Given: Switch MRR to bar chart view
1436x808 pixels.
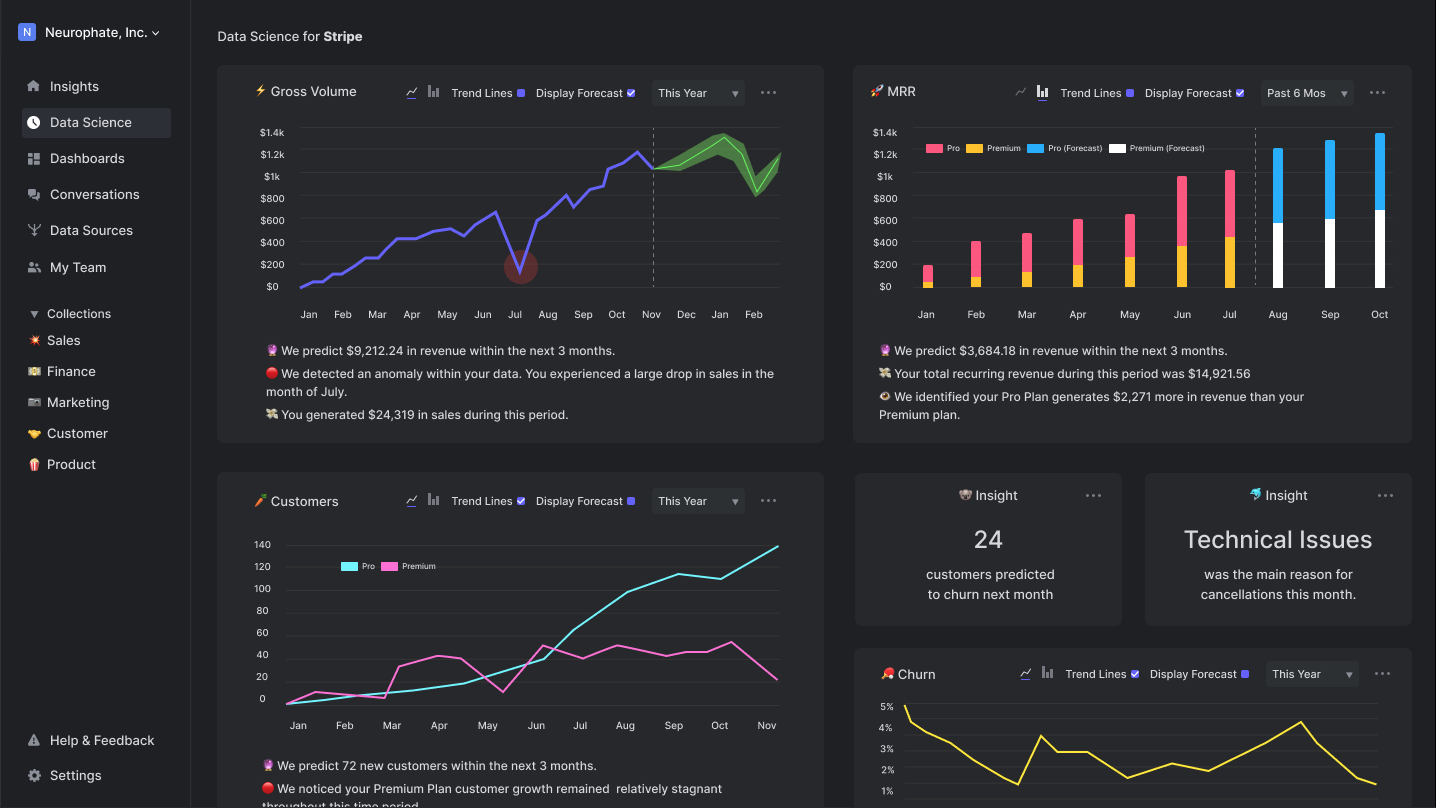Looking at the screenshot, I should point(1043,92).
